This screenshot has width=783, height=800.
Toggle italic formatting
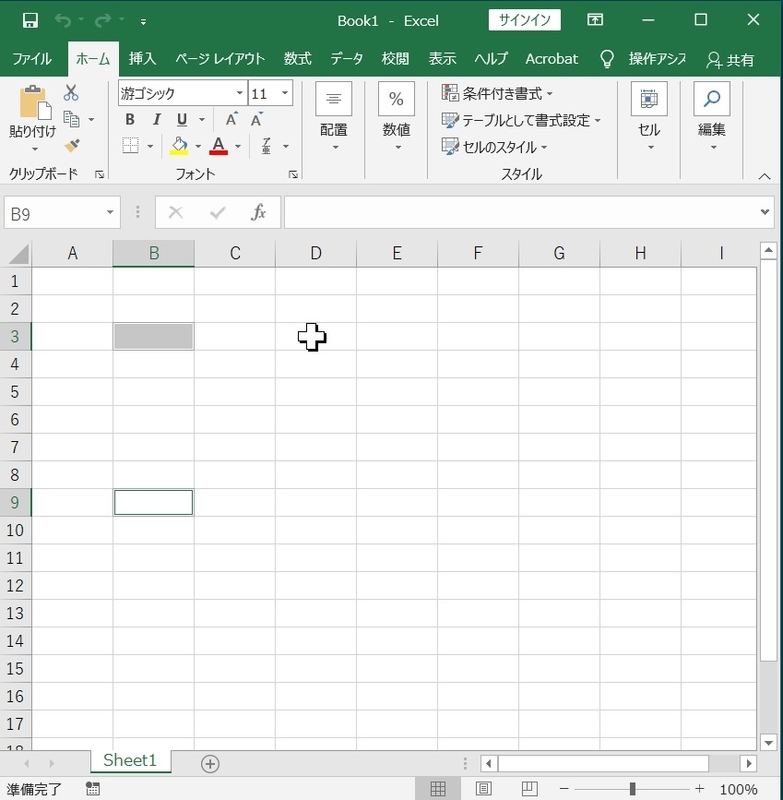tap(157, 119)
